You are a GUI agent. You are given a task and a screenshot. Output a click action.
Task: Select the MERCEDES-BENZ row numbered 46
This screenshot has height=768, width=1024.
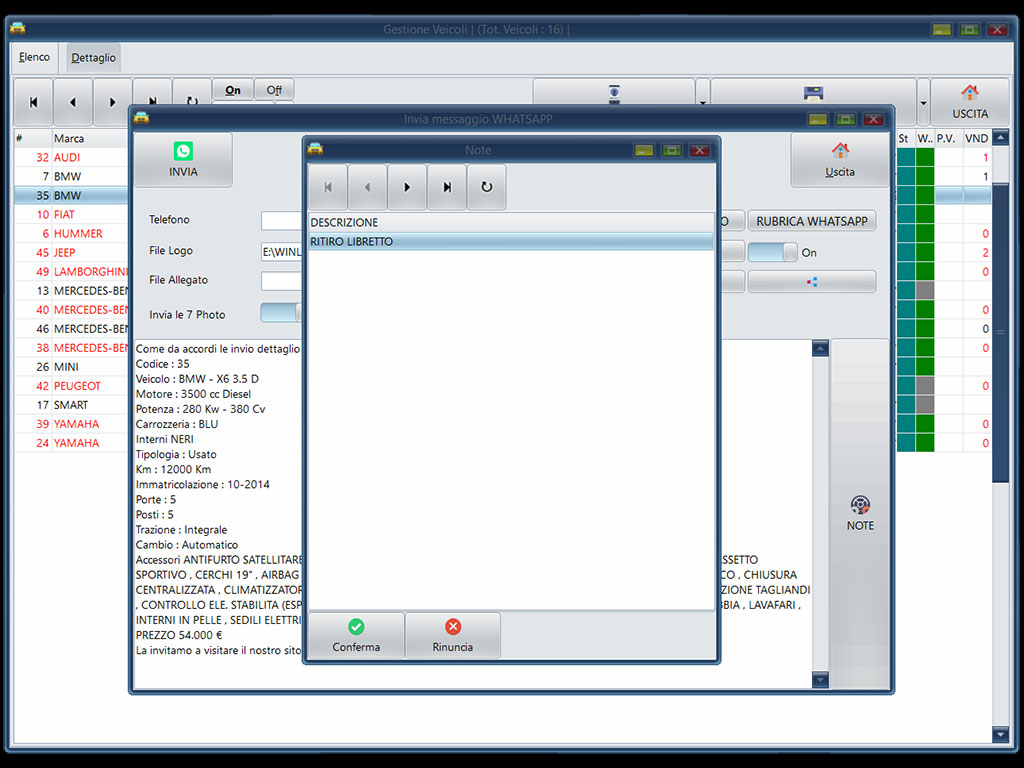[x=72, y=328]
